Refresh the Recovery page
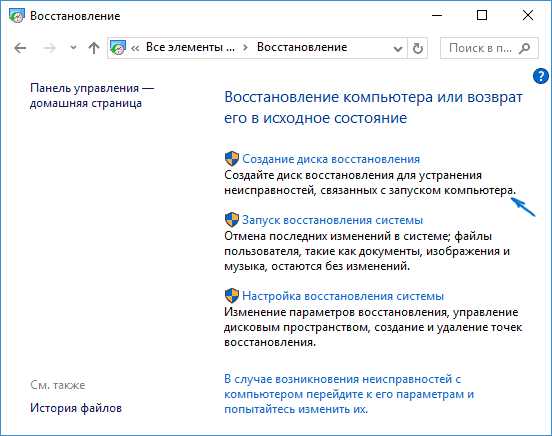The image size is (552, 436). pyautogui.click(x=418, y=48)
